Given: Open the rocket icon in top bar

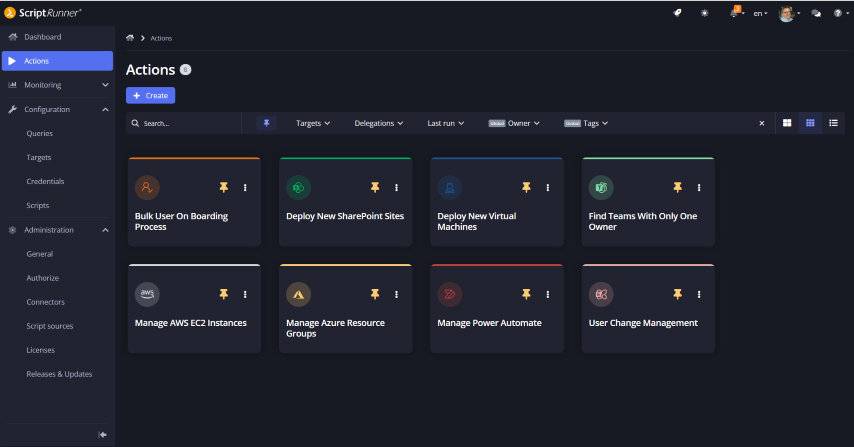Looking at the screenshot, I should coord(678,13).
